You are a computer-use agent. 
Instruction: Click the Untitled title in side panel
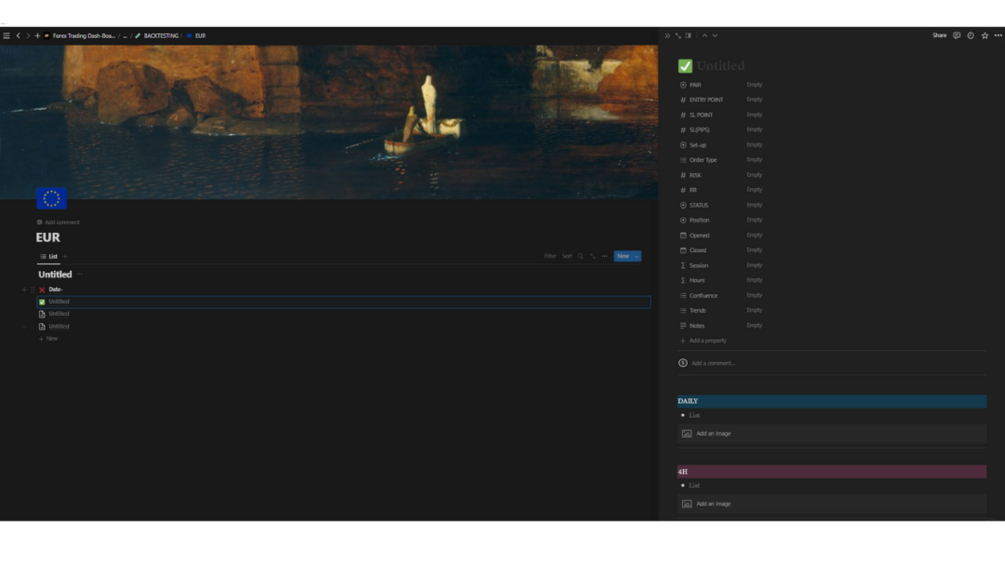click(x=720, y=66)
